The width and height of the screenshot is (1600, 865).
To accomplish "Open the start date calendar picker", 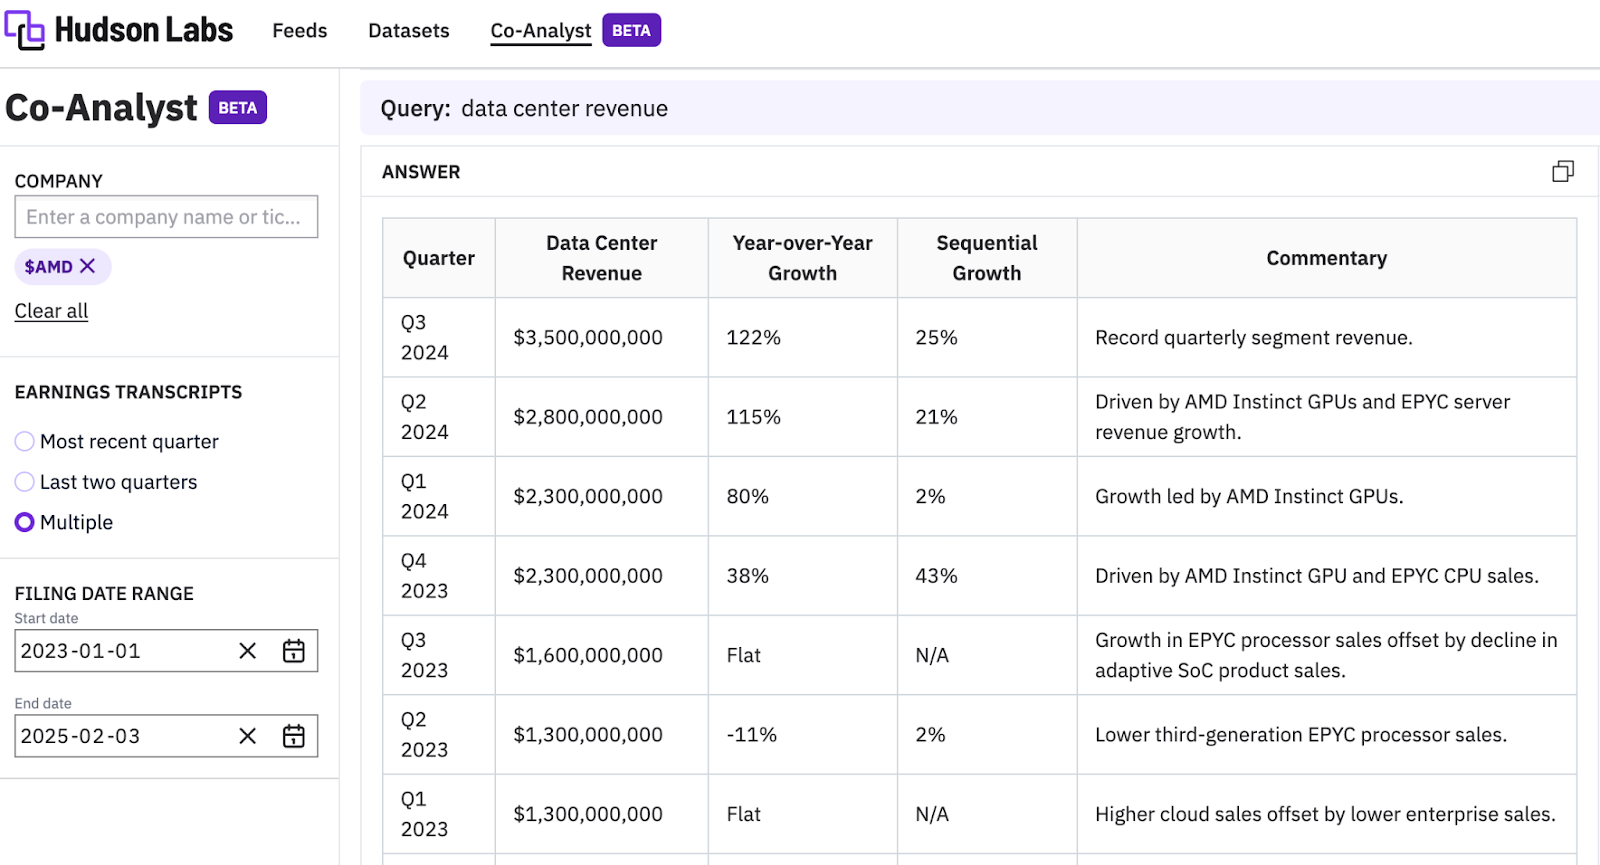I will (294, 651).
